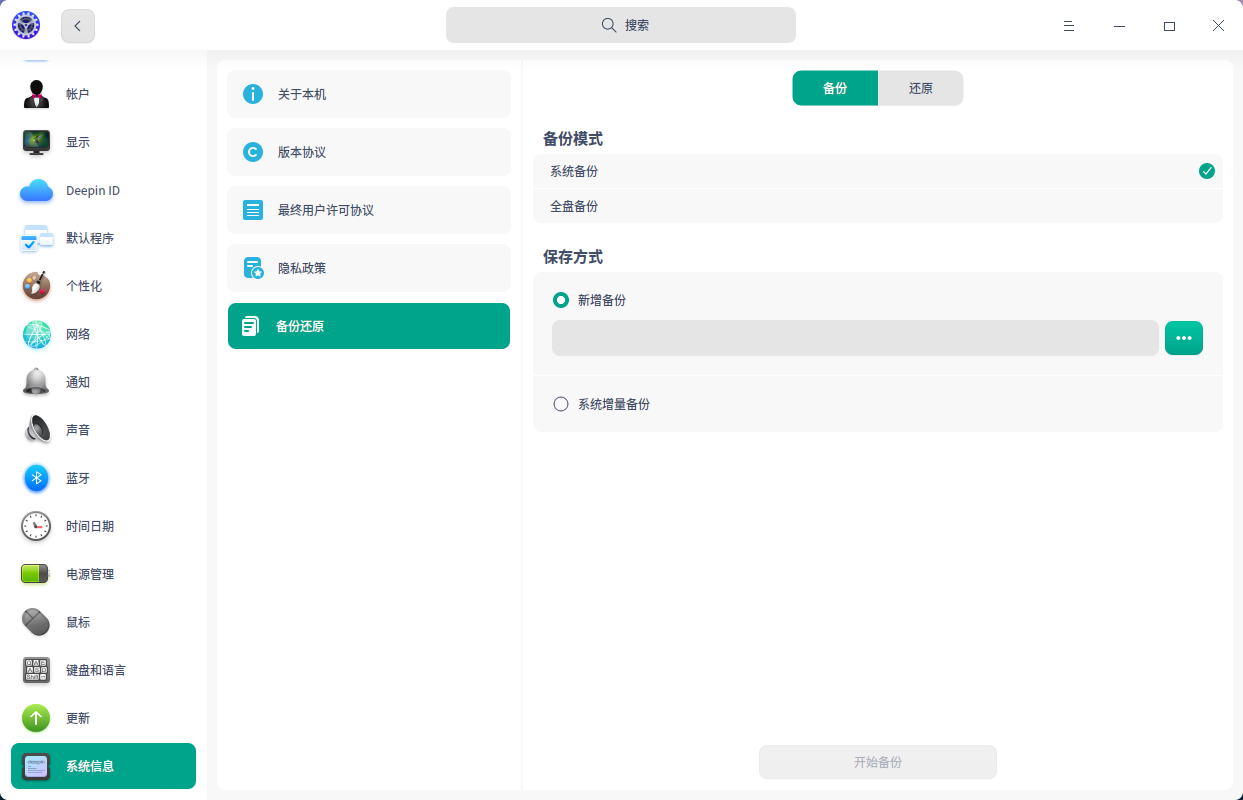Open the 关于本机 menu entry

click(x=369, y=94)
